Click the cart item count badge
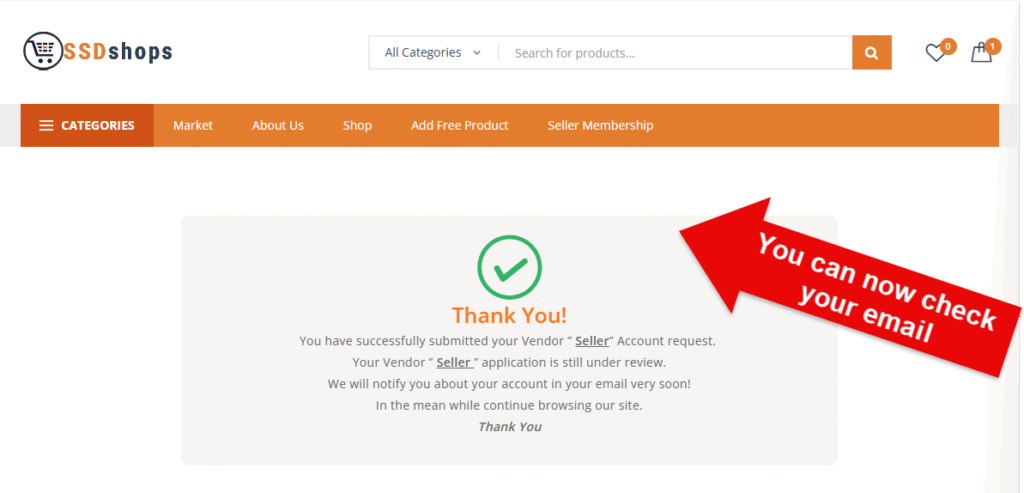This screenshot has width=1024, height=493. (x=992, y=46)
